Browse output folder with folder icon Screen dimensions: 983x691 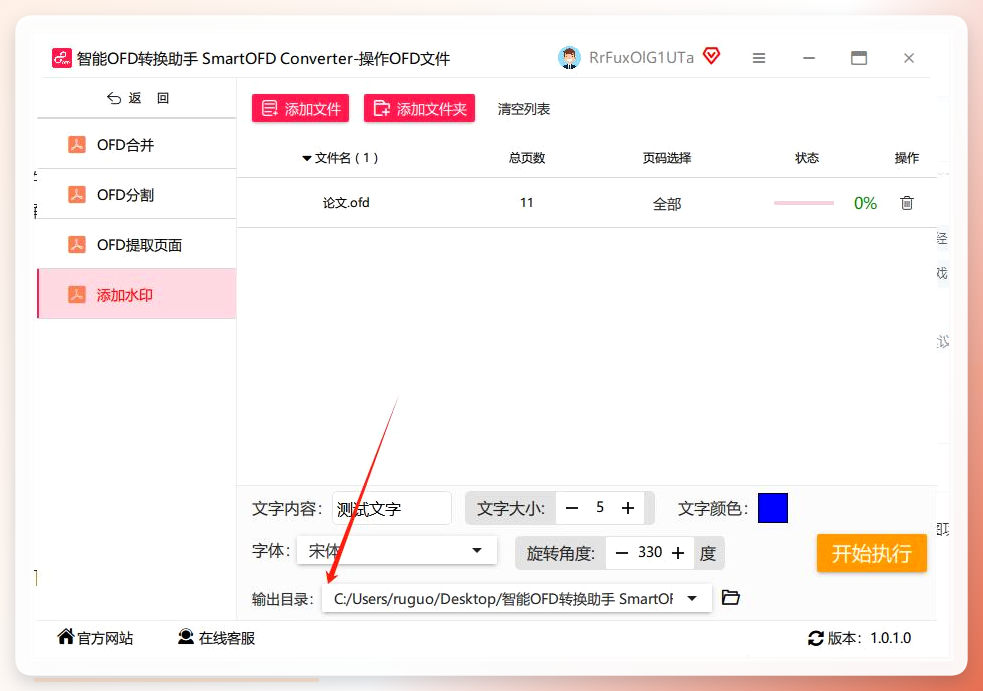click(x=730, y=598)
